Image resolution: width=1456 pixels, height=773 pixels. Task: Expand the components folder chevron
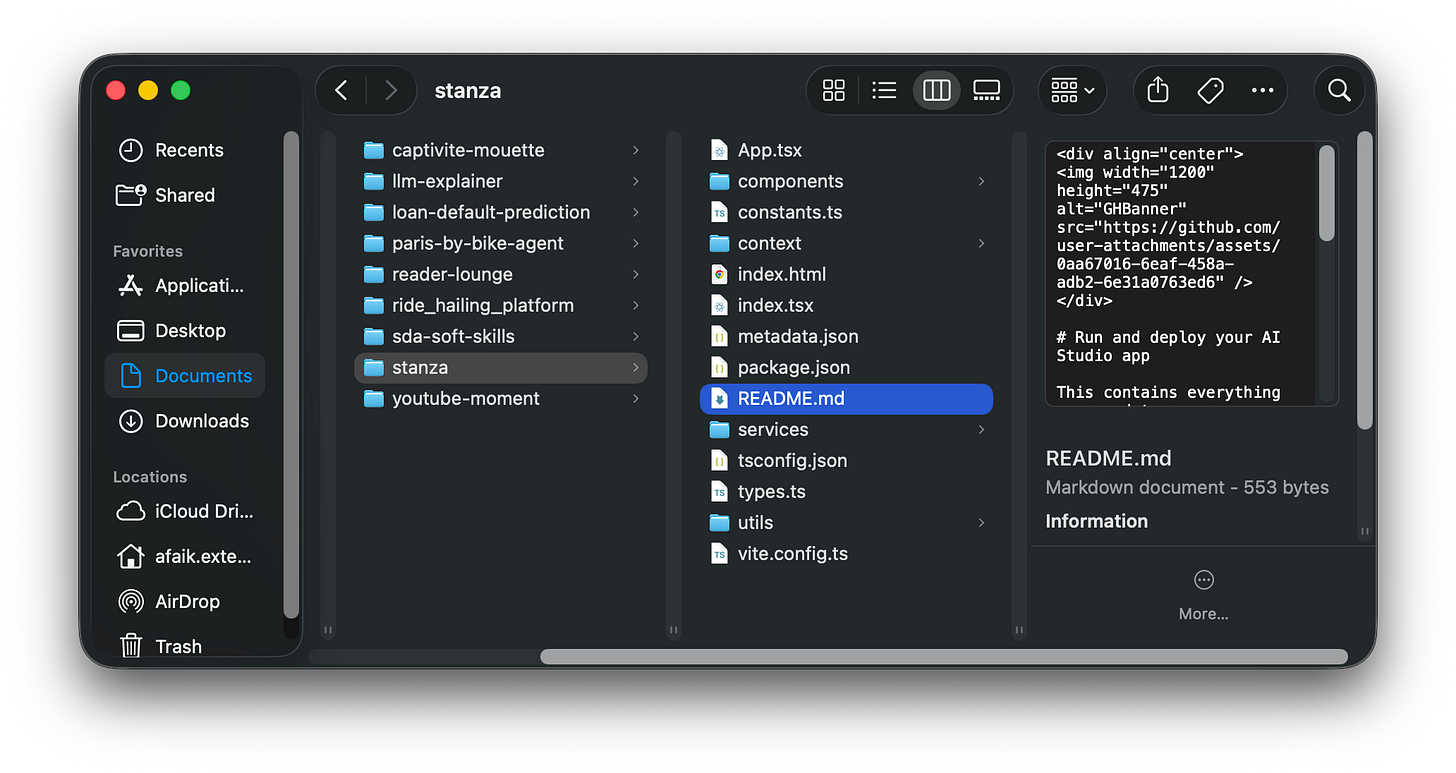981,181
